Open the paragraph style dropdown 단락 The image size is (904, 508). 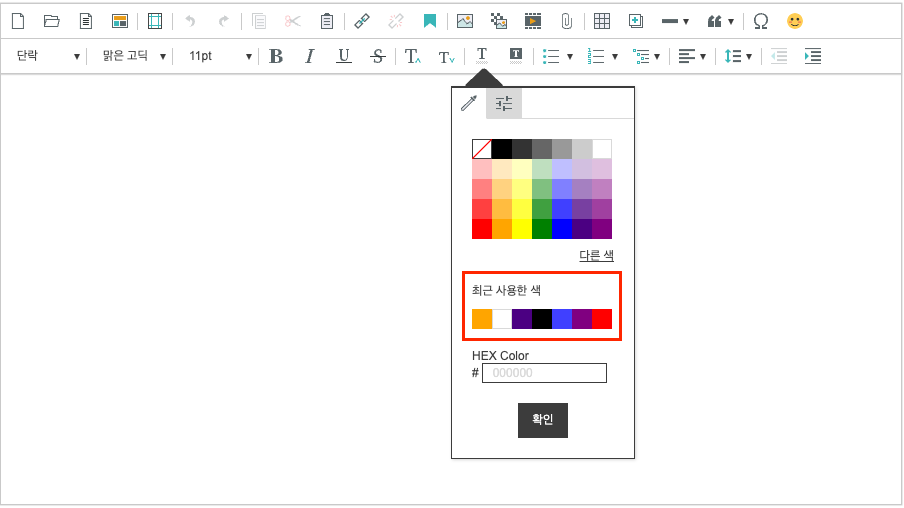click(47, 56)
